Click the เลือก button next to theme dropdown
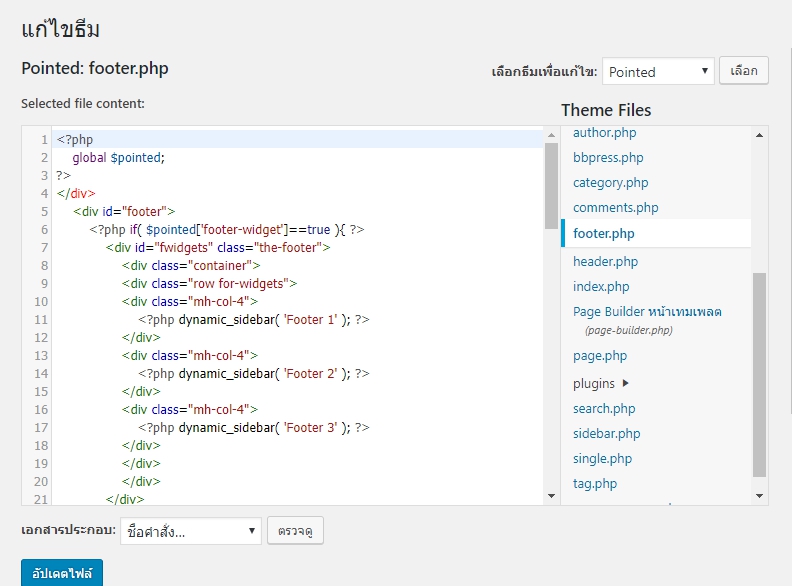 (x=744, y=70)
